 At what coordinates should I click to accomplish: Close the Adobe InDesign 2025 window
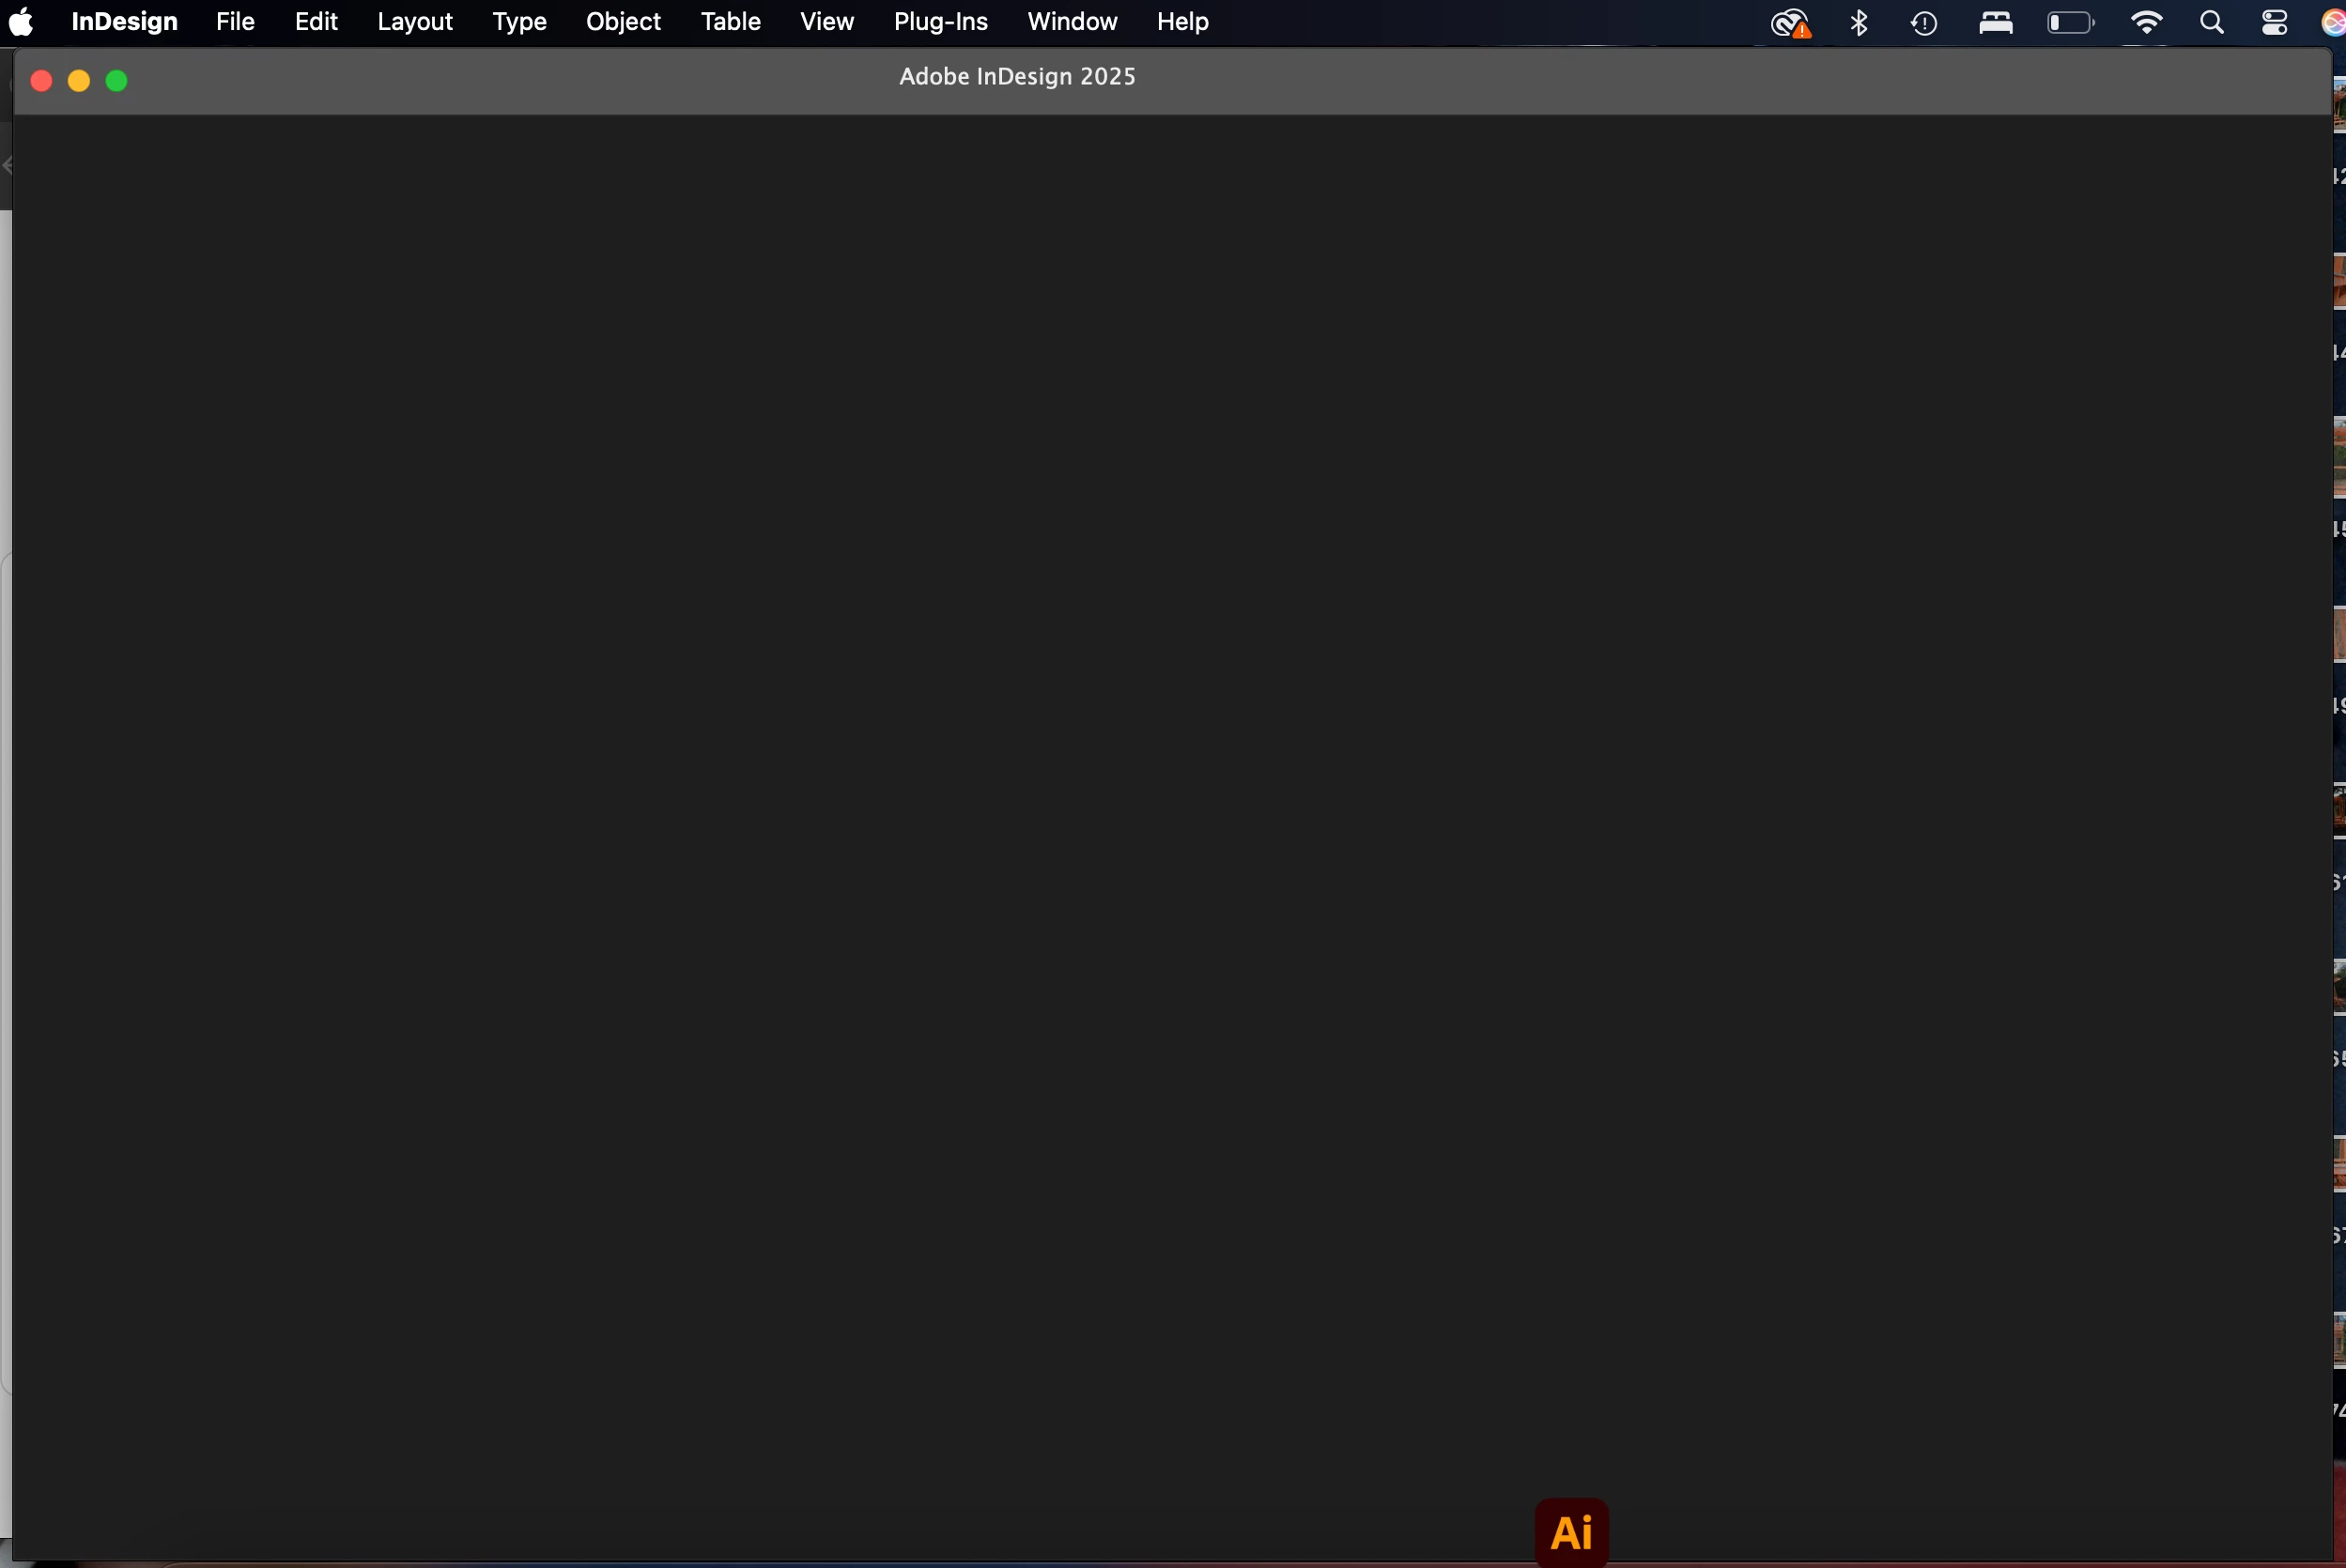click(41, 81)
